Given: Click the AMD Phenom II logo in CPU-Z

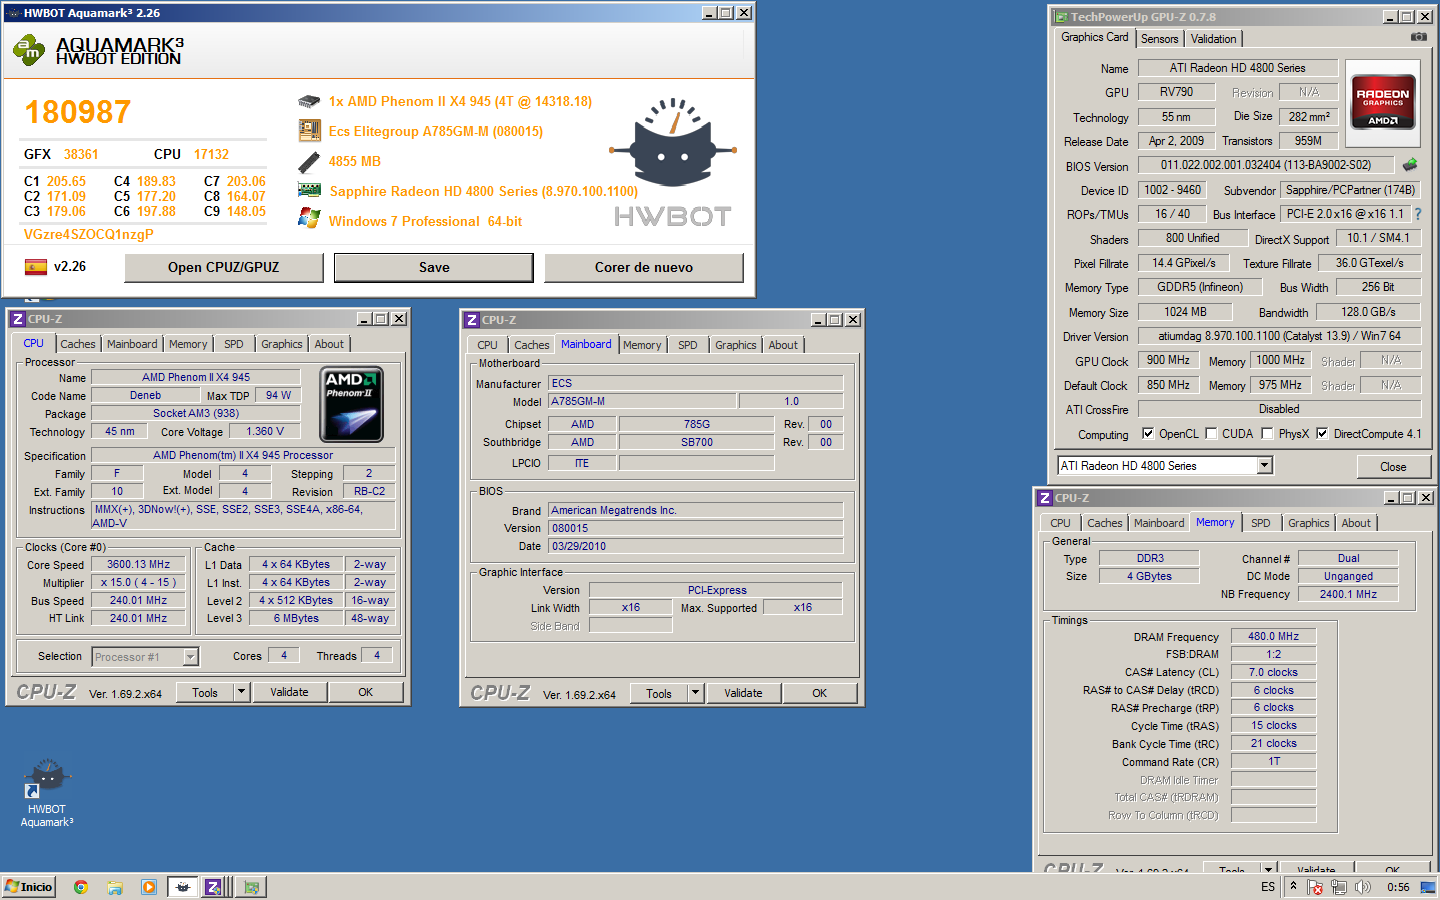Looking at the screenshot, I should [351, 404].
